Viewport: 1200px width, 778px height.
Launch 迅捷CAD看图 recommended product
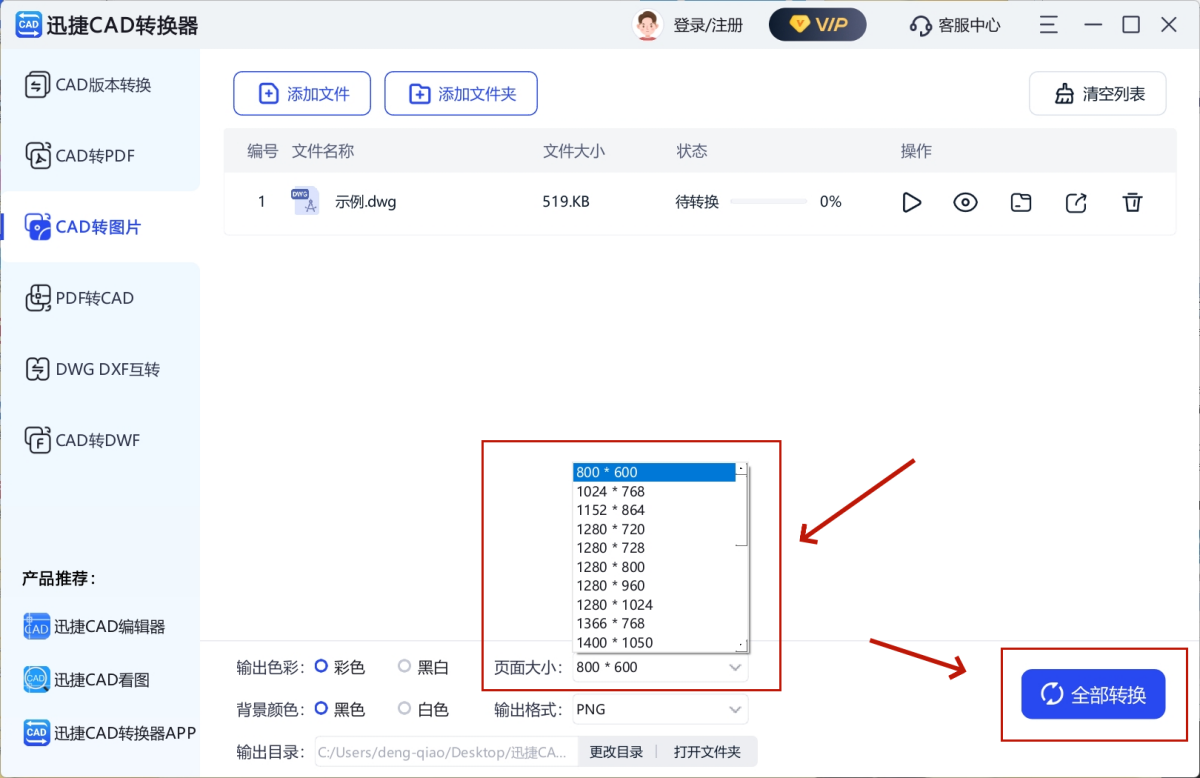click(x=86, y=680)
